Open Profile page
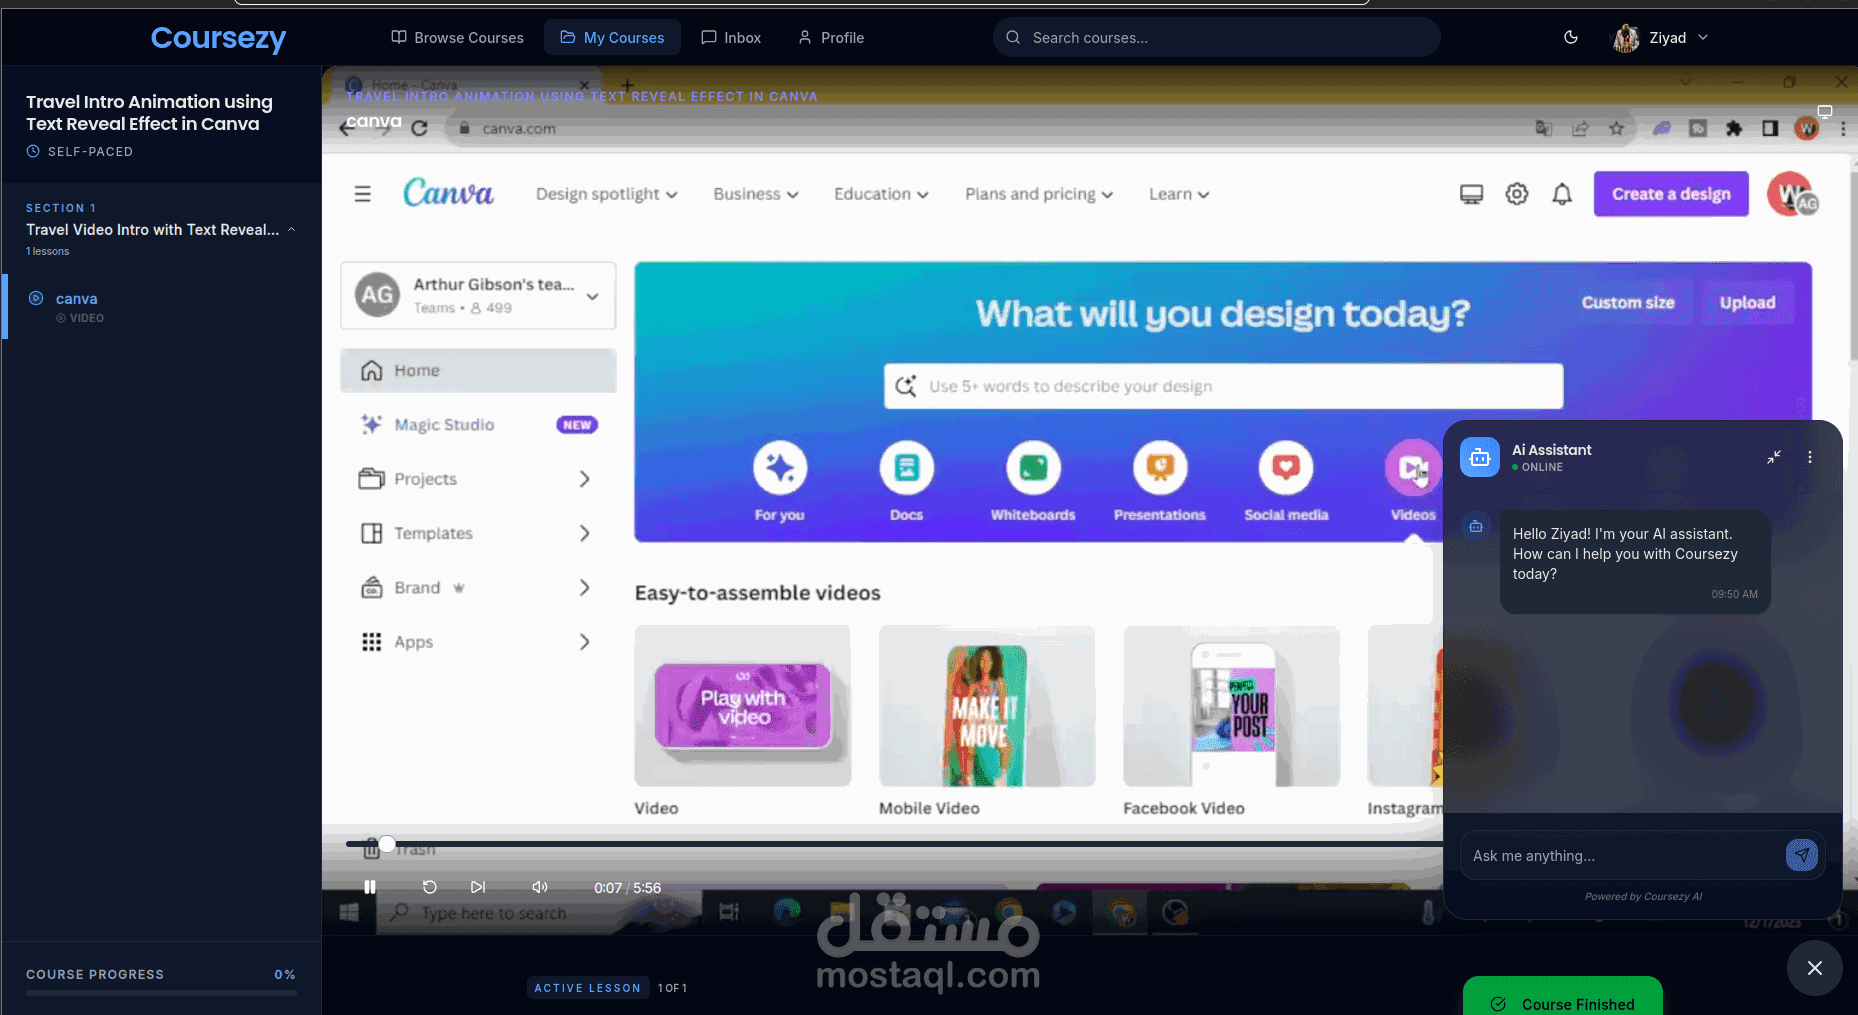1858x1015 pixels. click(x=831, y=38)
